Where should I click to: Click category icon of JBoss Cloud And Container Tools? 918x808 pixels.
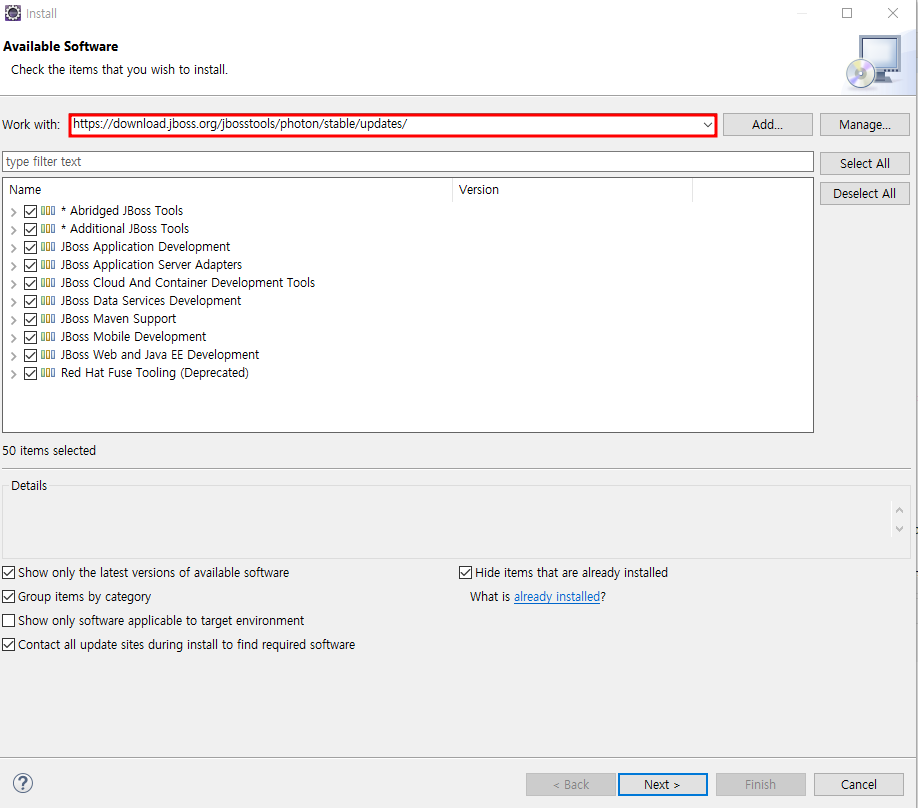pos(48,283)
